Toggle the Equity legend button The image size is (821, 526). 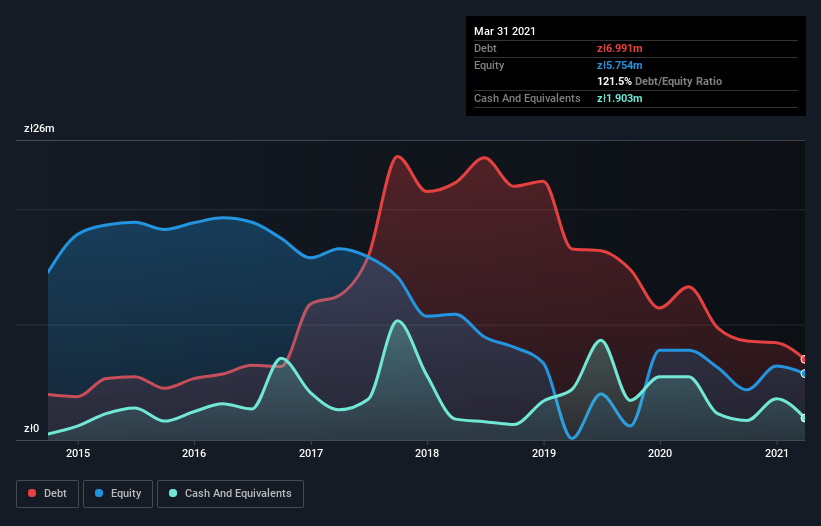click(x=118, y=494)
